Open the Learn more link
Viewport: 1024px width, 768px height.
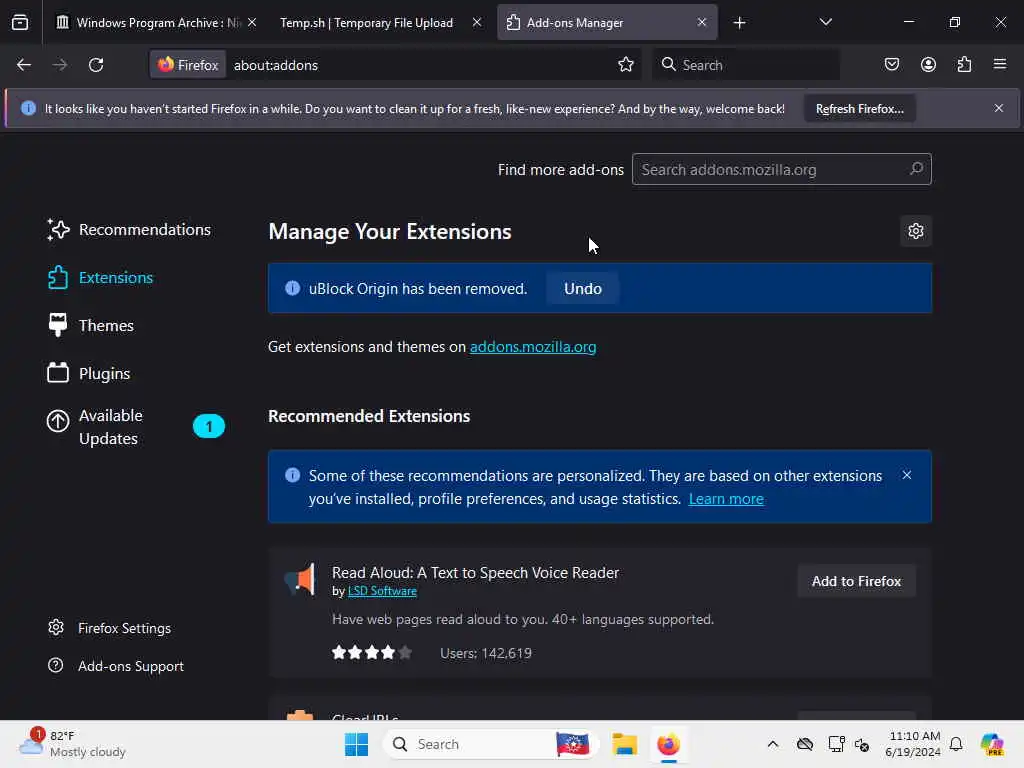(726, 499)
